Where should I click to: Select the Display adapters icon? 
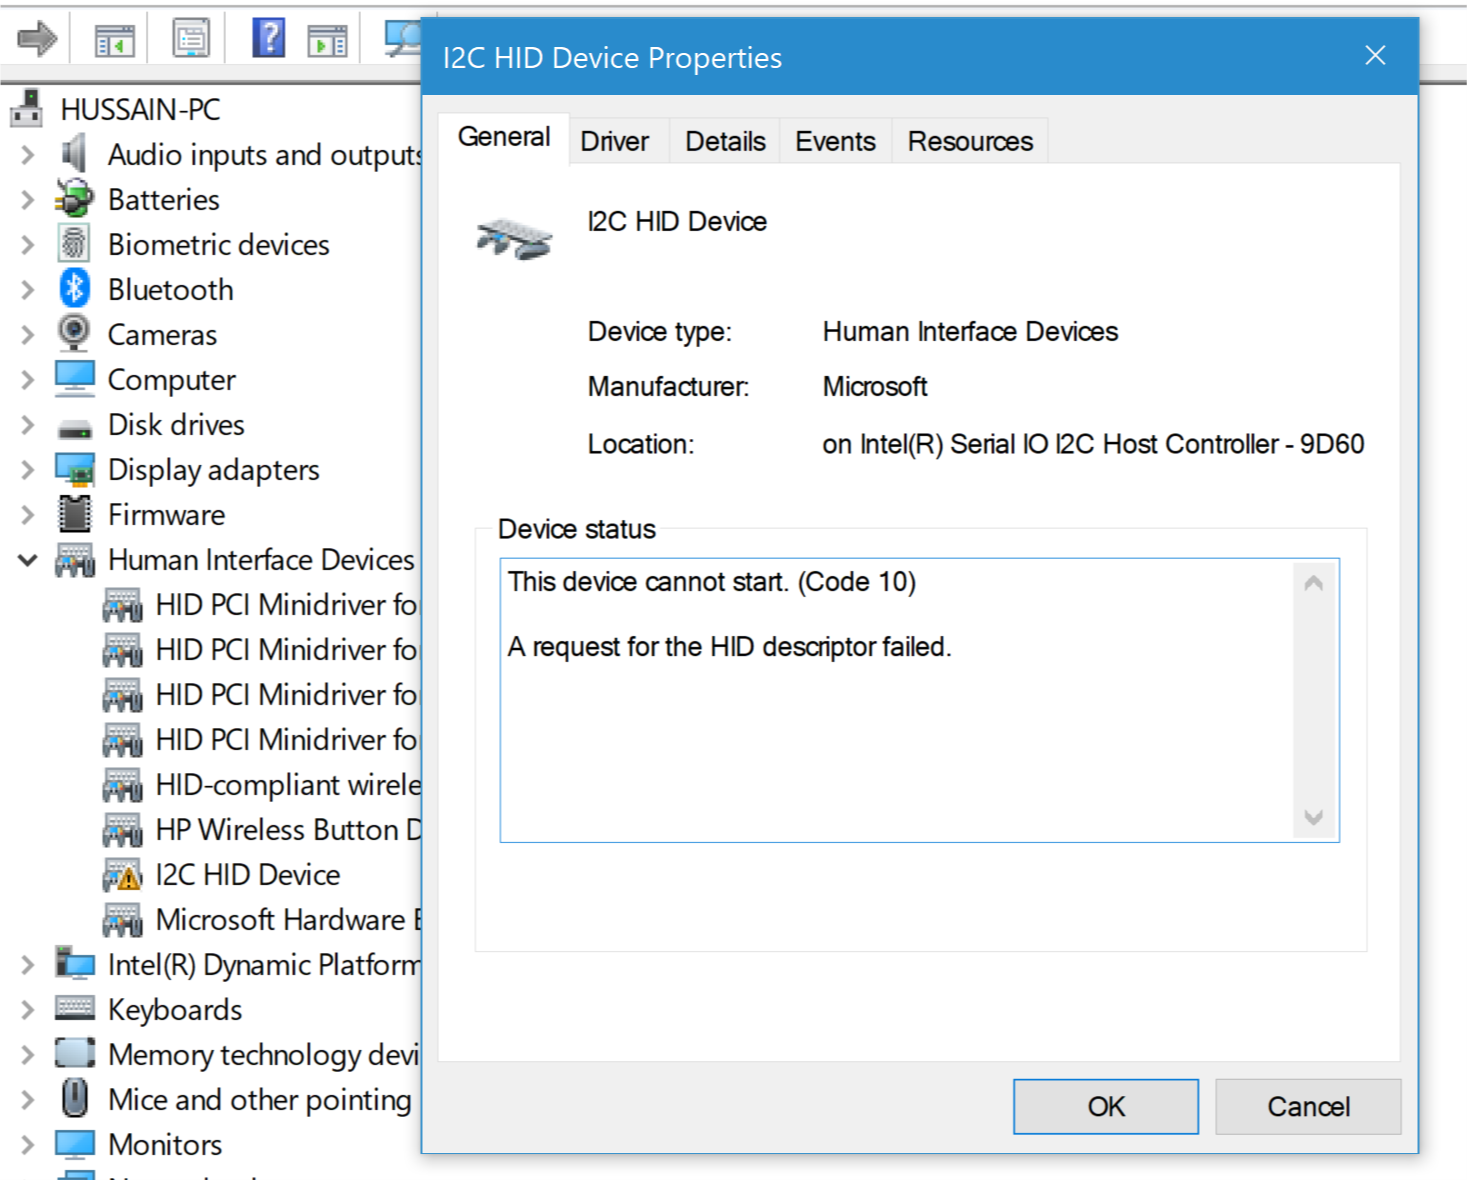coord(75,469)
